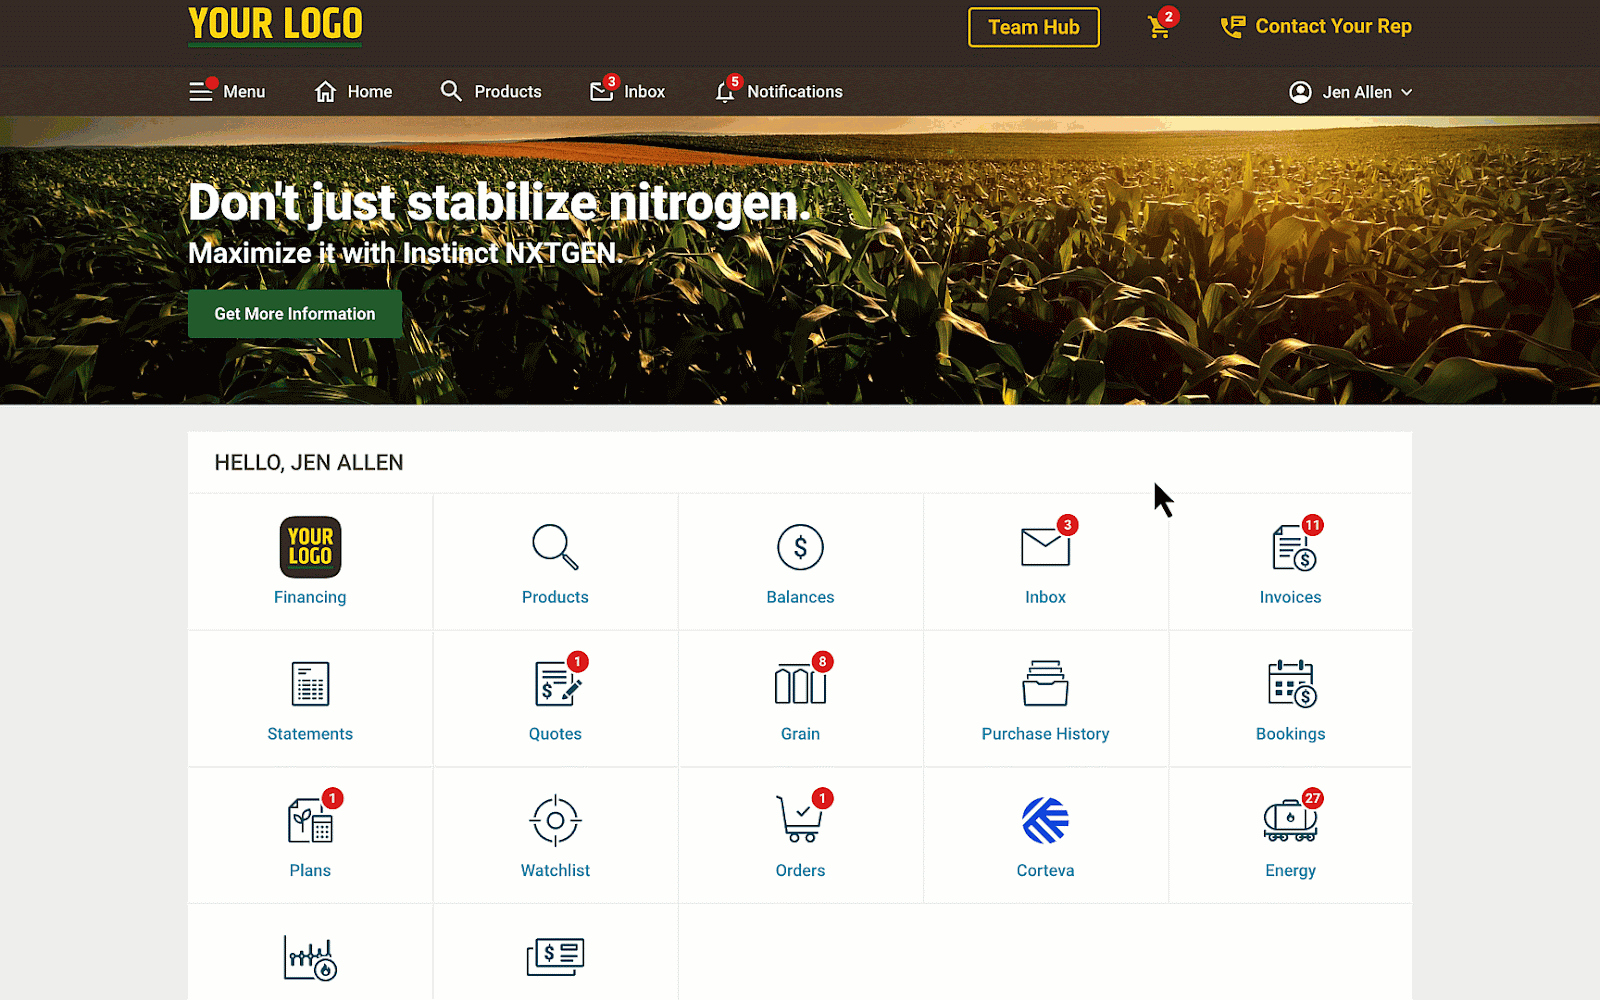The image size is (1600, 1000).
Task: Open the Grain silo icon
Action: coord(800,684)
